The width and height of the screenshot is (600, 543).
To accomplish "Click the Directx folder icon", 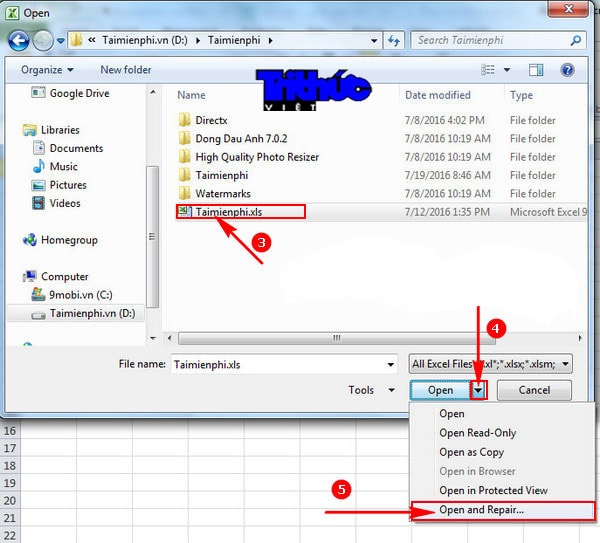I will pos(184,120).
